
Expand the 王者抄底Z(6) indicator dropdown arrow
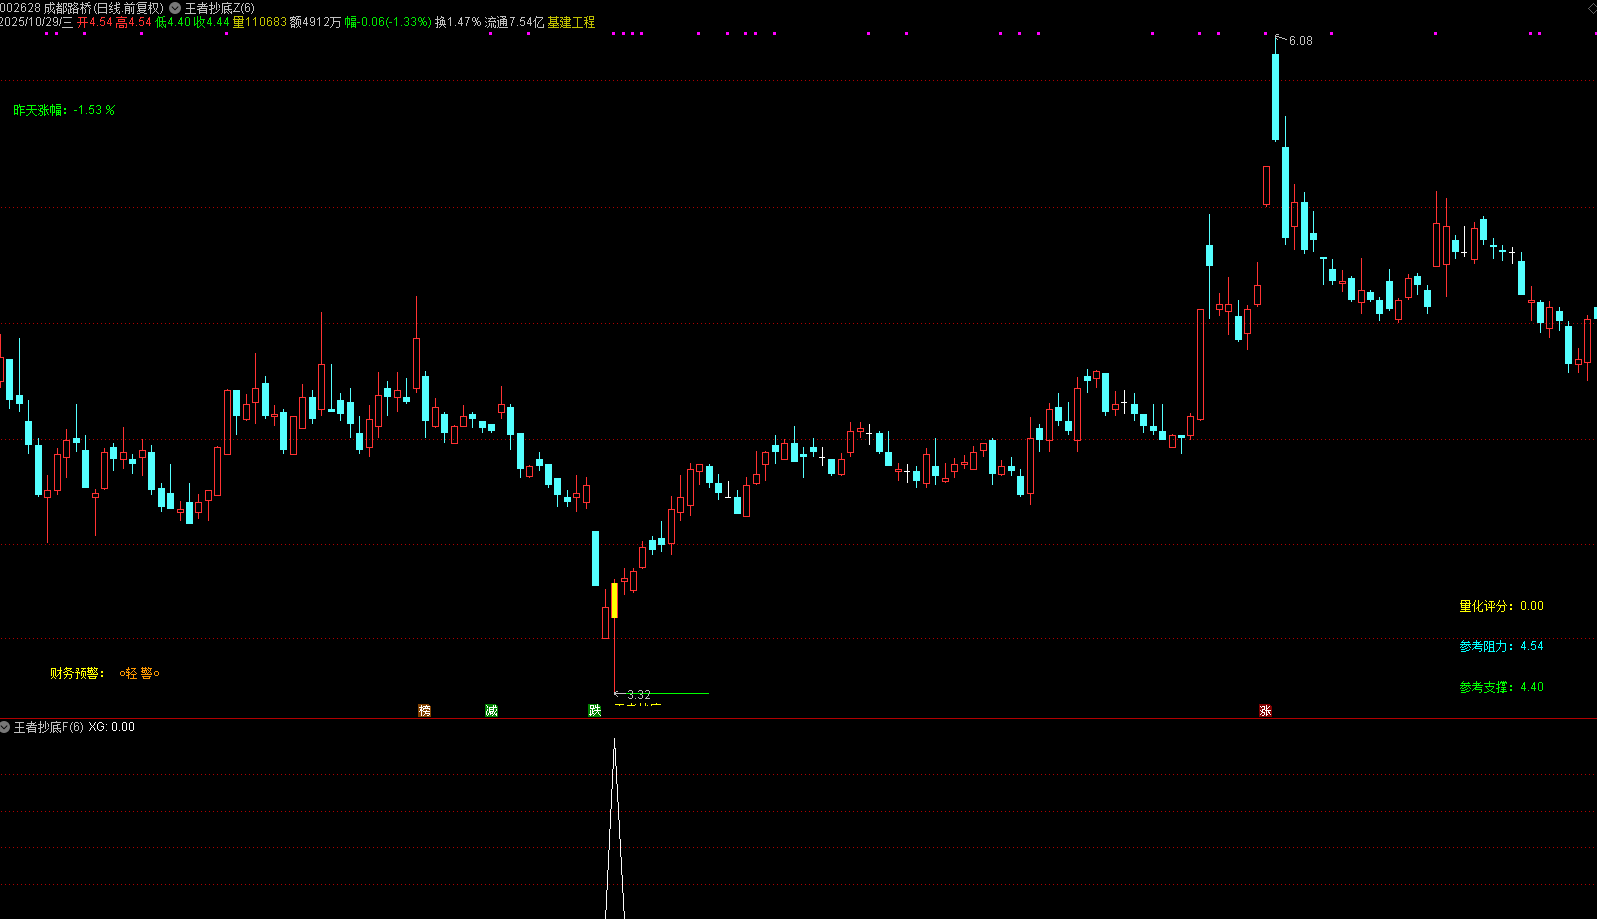coord(175,8)
